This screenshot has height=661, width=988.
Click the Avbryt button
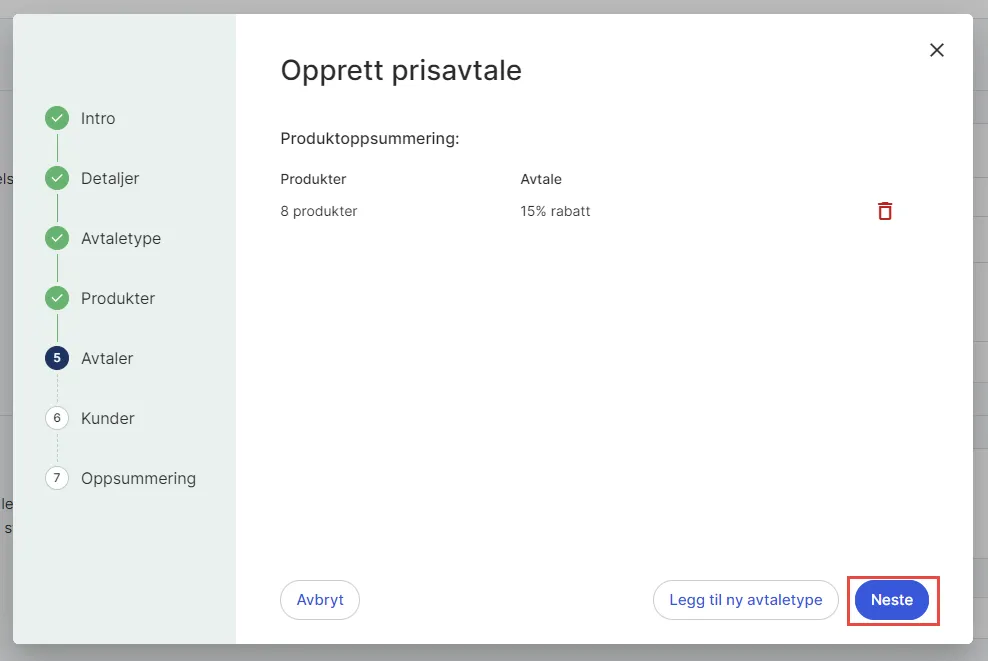pyautogui.click(x=320, y=600)
